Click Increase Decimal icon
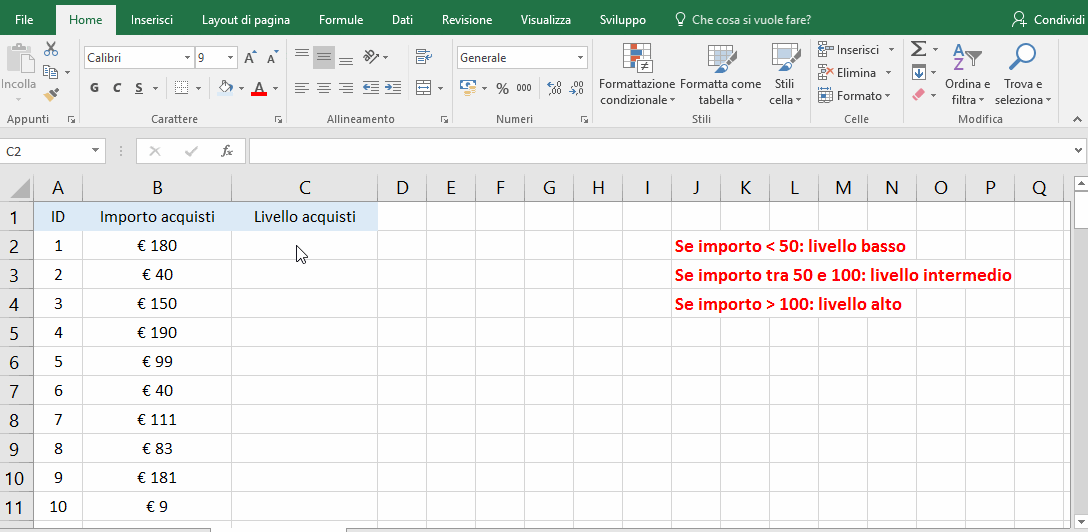 click(x=554, y=88)
